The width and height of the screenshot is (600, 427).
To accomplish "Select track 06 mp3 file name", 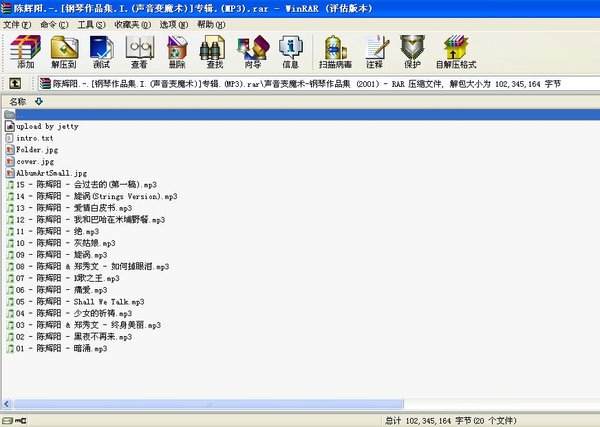I will tap(62, 290).
